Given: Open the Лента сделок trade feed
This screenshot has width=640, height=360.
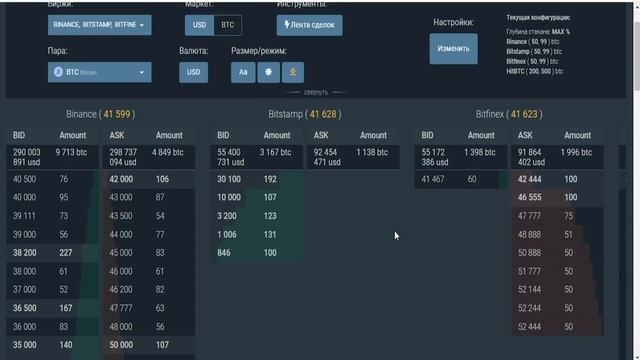Looking at the screenshot, I should pyautogui.click(x=309, y=25).
